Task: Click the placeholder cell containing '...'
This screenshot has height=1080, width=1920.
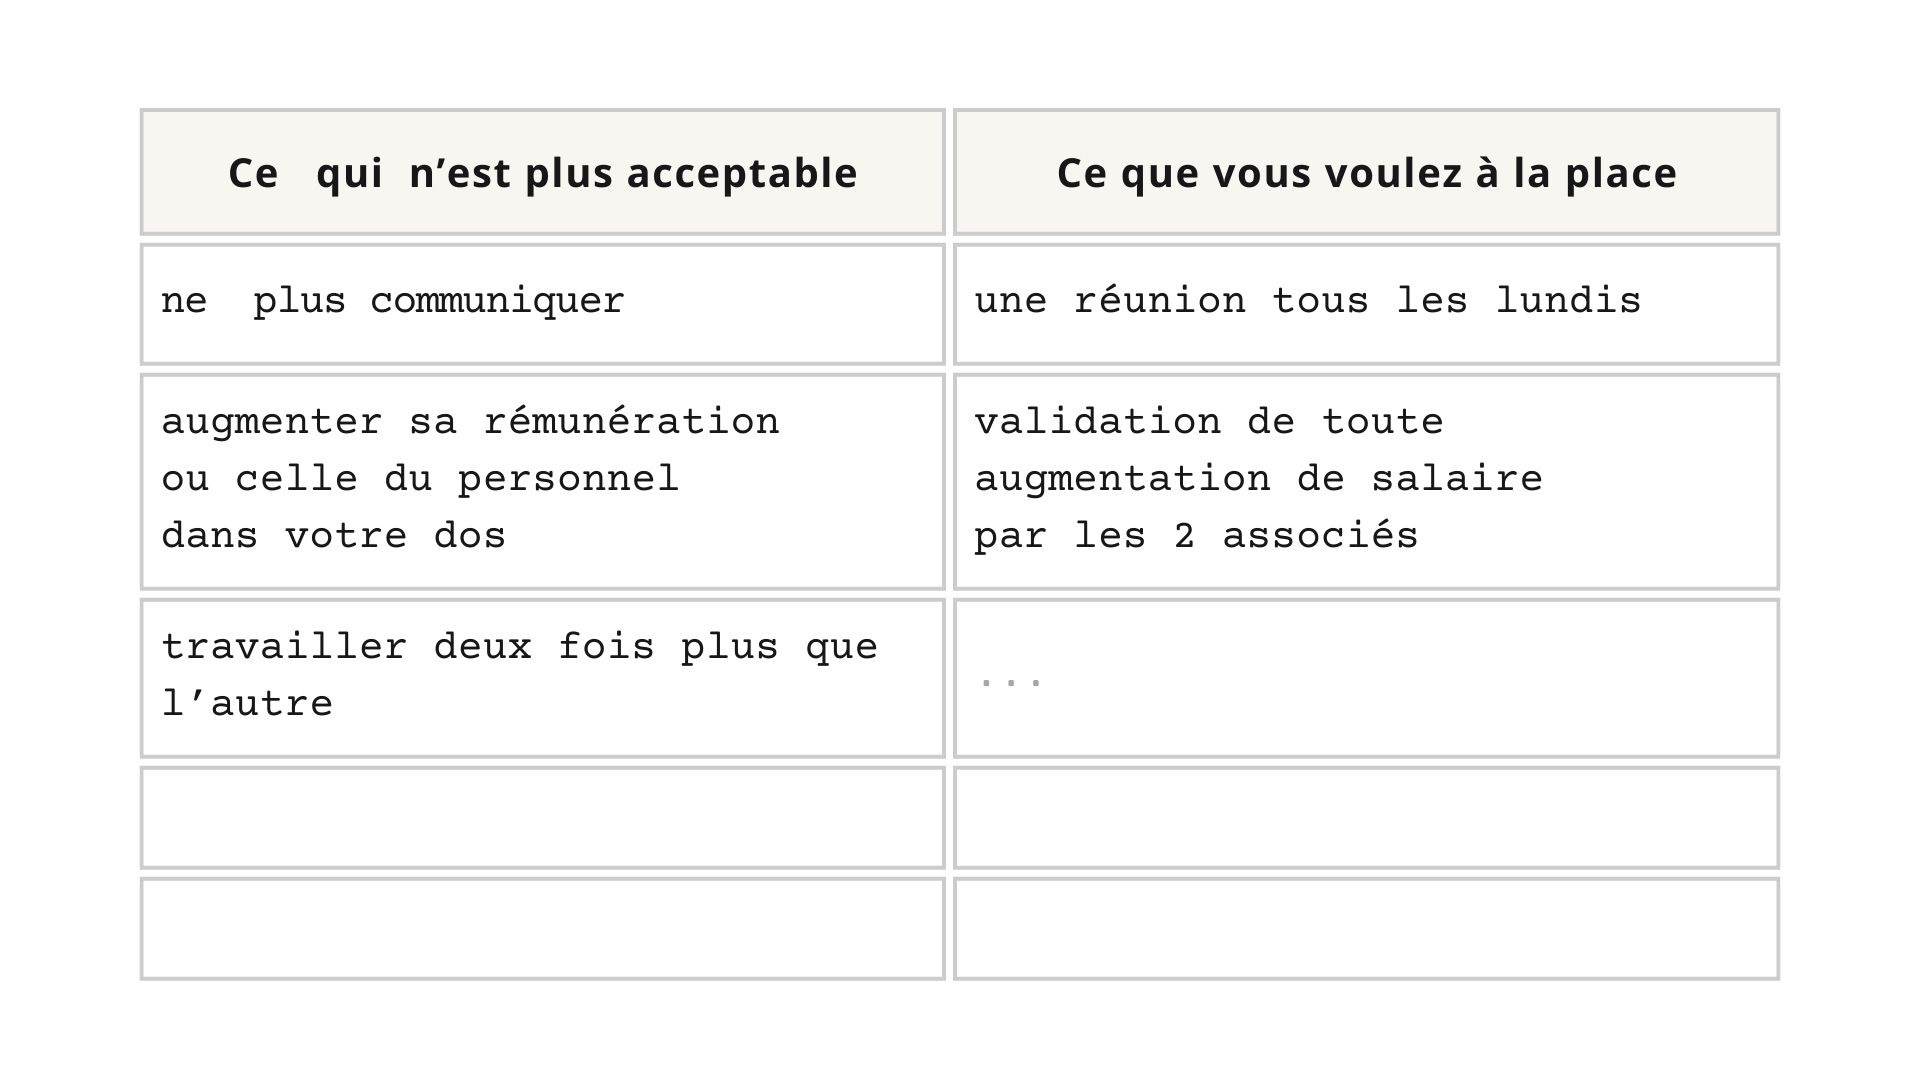Action: [x=1366, y=678]
